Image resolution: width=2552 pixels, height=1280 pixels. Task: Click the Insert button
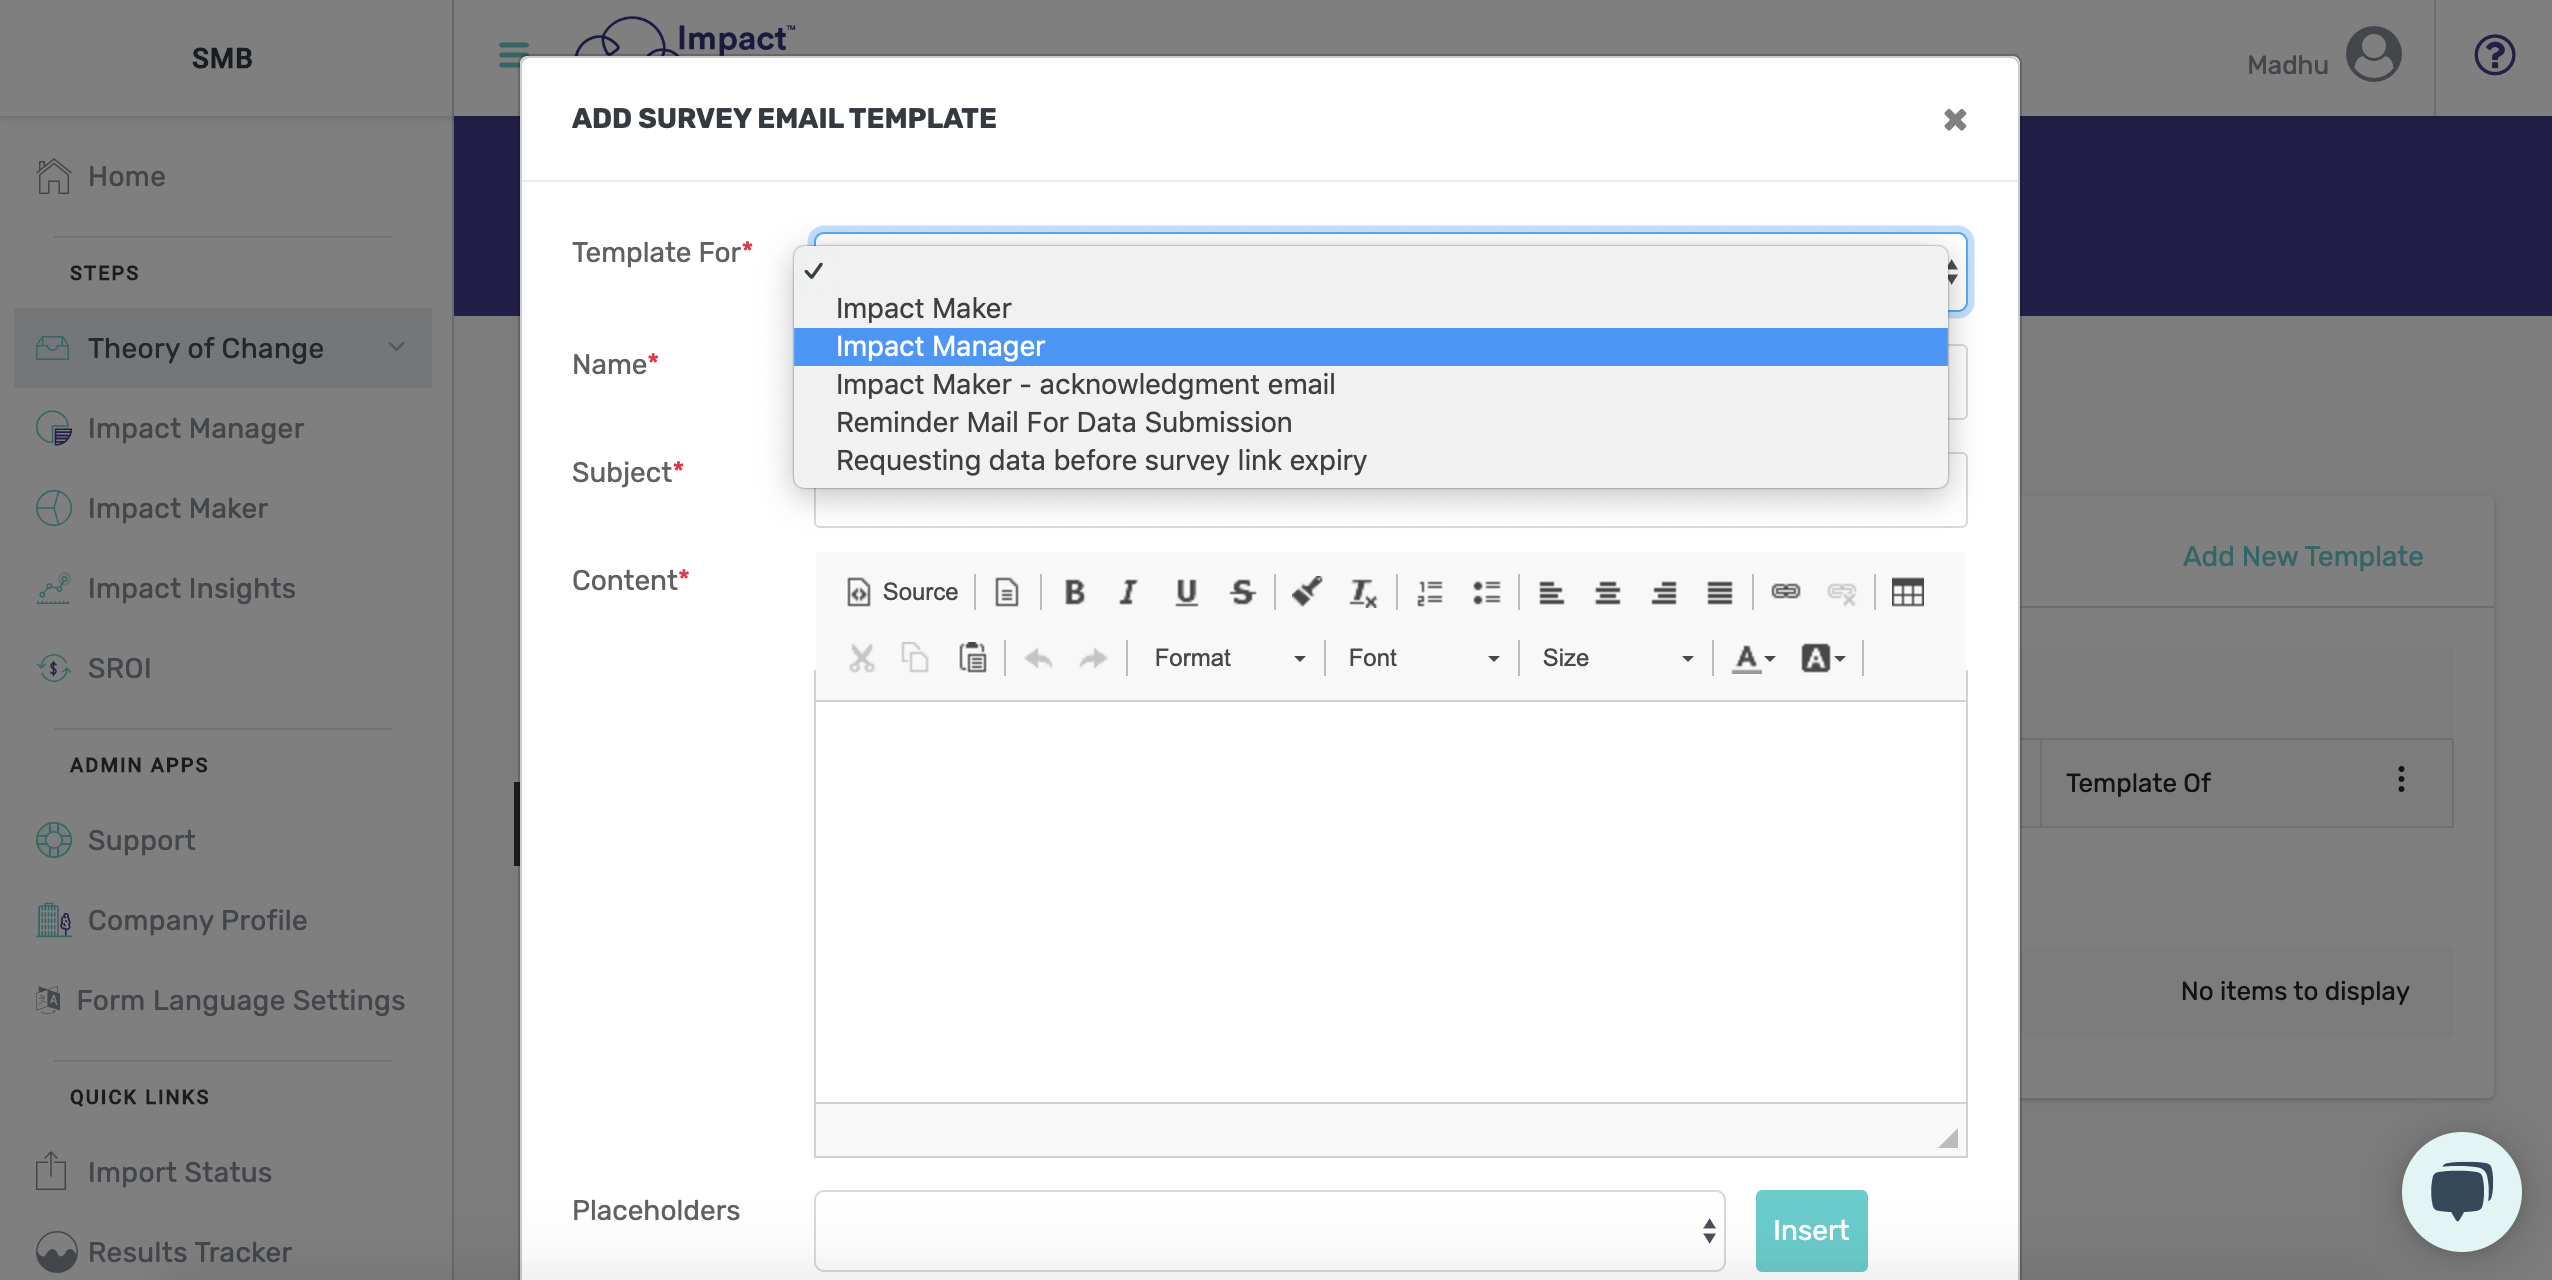pyautogui.click(x=1811, y=1231)
